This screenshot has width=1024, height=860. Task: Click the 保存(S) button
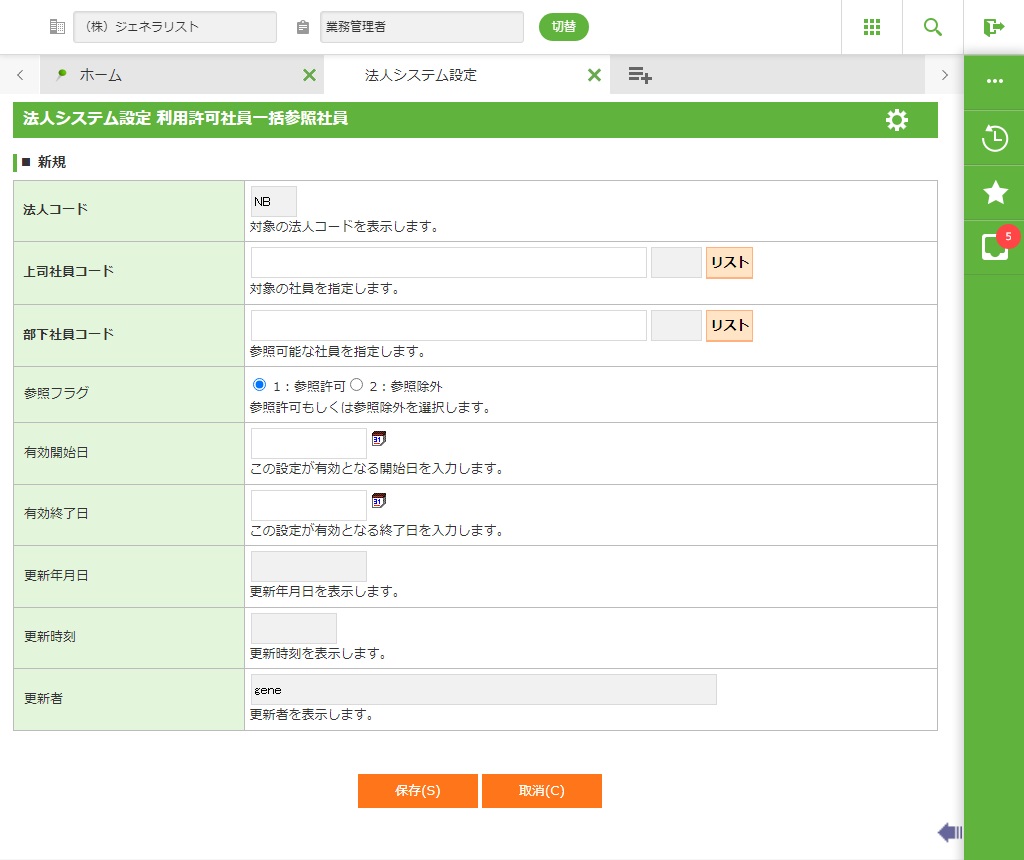(x=418, y=790)
